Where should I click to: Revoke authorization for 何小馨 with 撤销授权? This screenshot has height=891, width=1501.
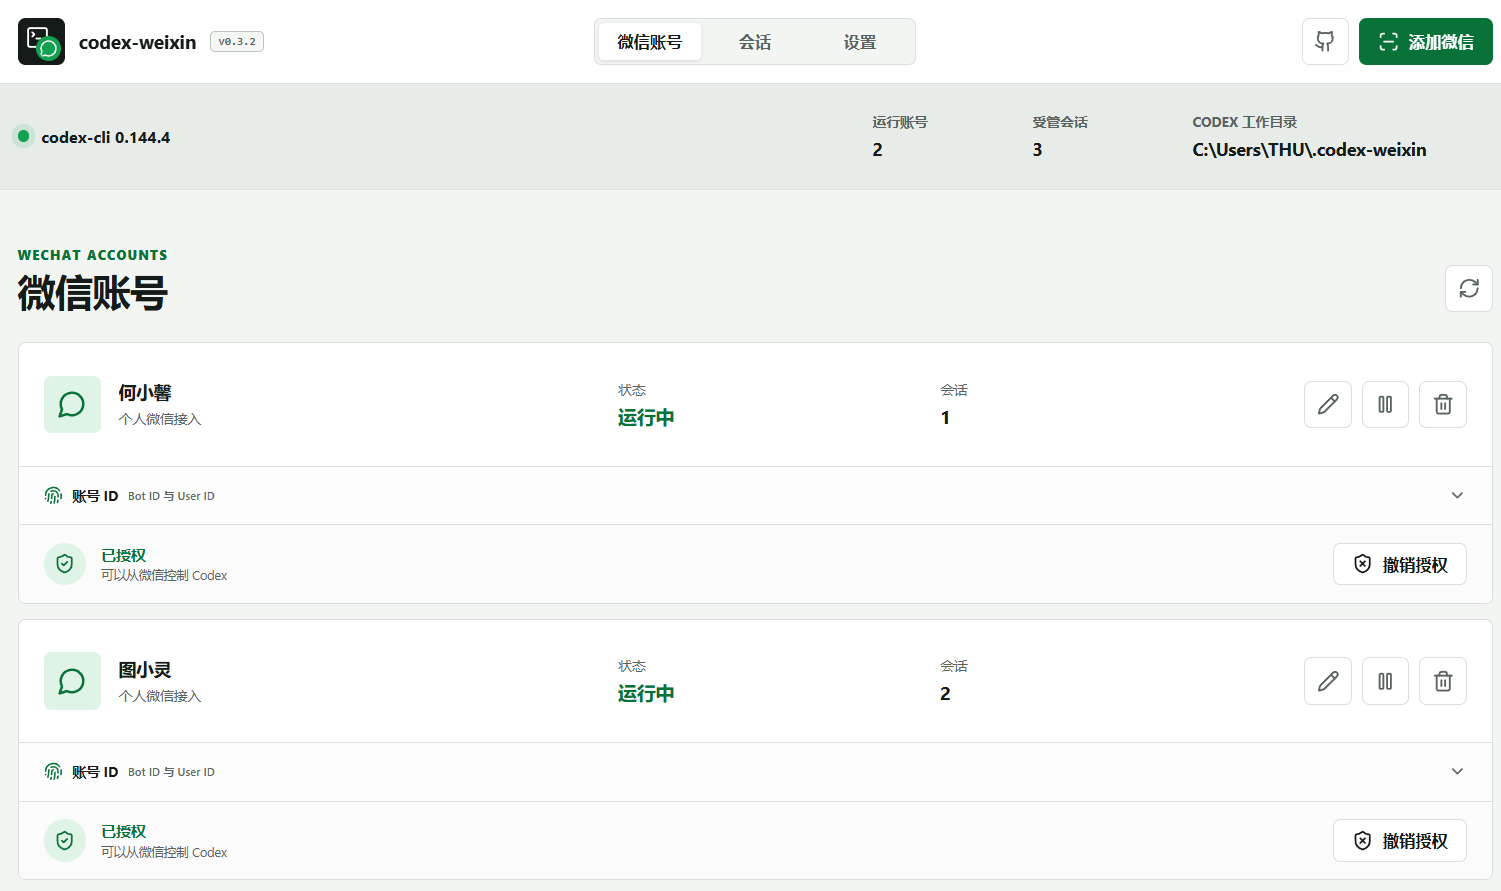pos(1400,564)
